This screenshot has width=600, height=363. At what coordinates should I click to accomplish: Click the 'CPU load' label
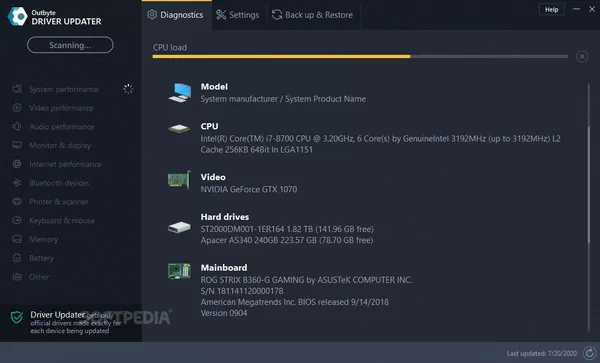click(170, 47)
